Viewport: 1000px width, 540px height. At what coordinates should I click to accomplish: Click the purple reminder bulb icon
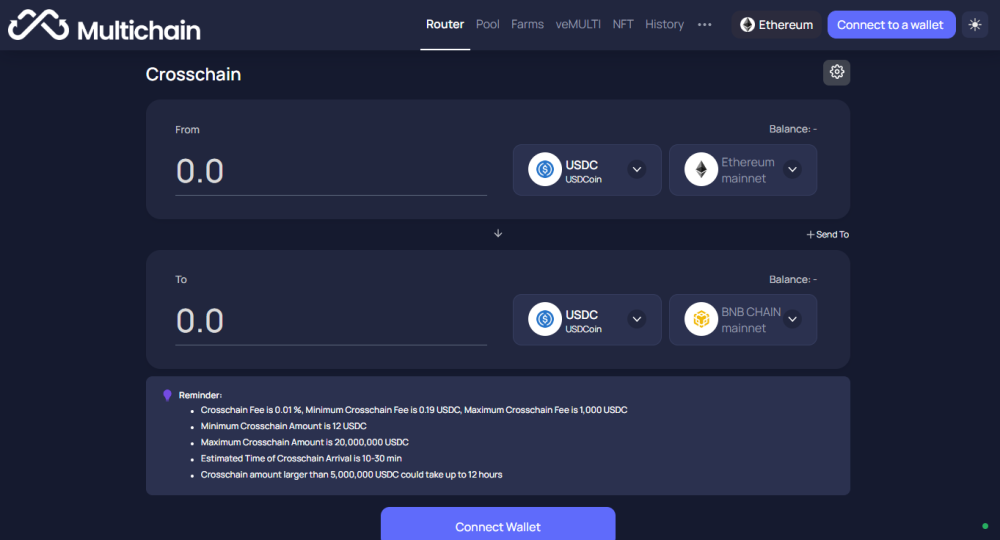coord(167,395)
